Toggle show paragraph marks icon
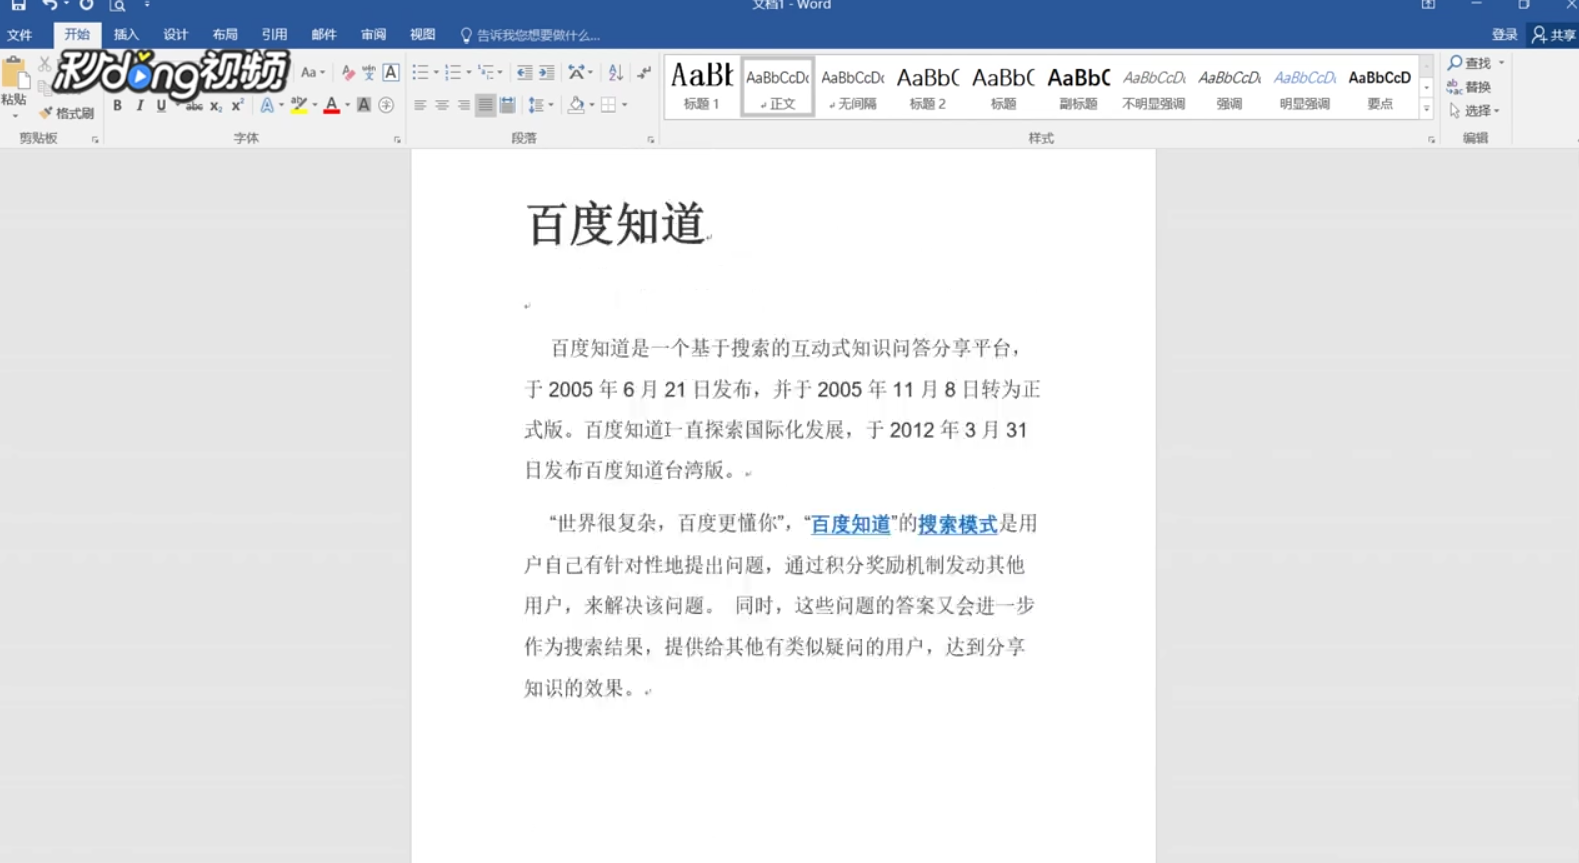The image size is (1579, 863). tap(644, 72)
